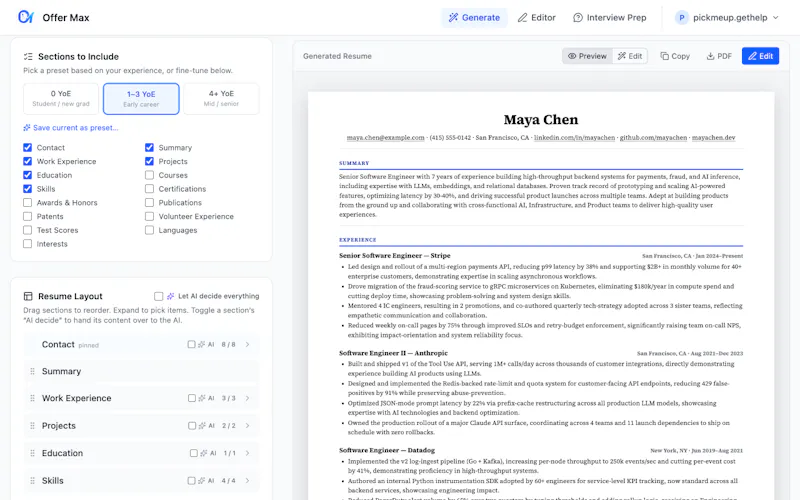Enable the Courses section checkbox
Image resolution: width=800 pixels, height=500 pixels.
(149, 175)
